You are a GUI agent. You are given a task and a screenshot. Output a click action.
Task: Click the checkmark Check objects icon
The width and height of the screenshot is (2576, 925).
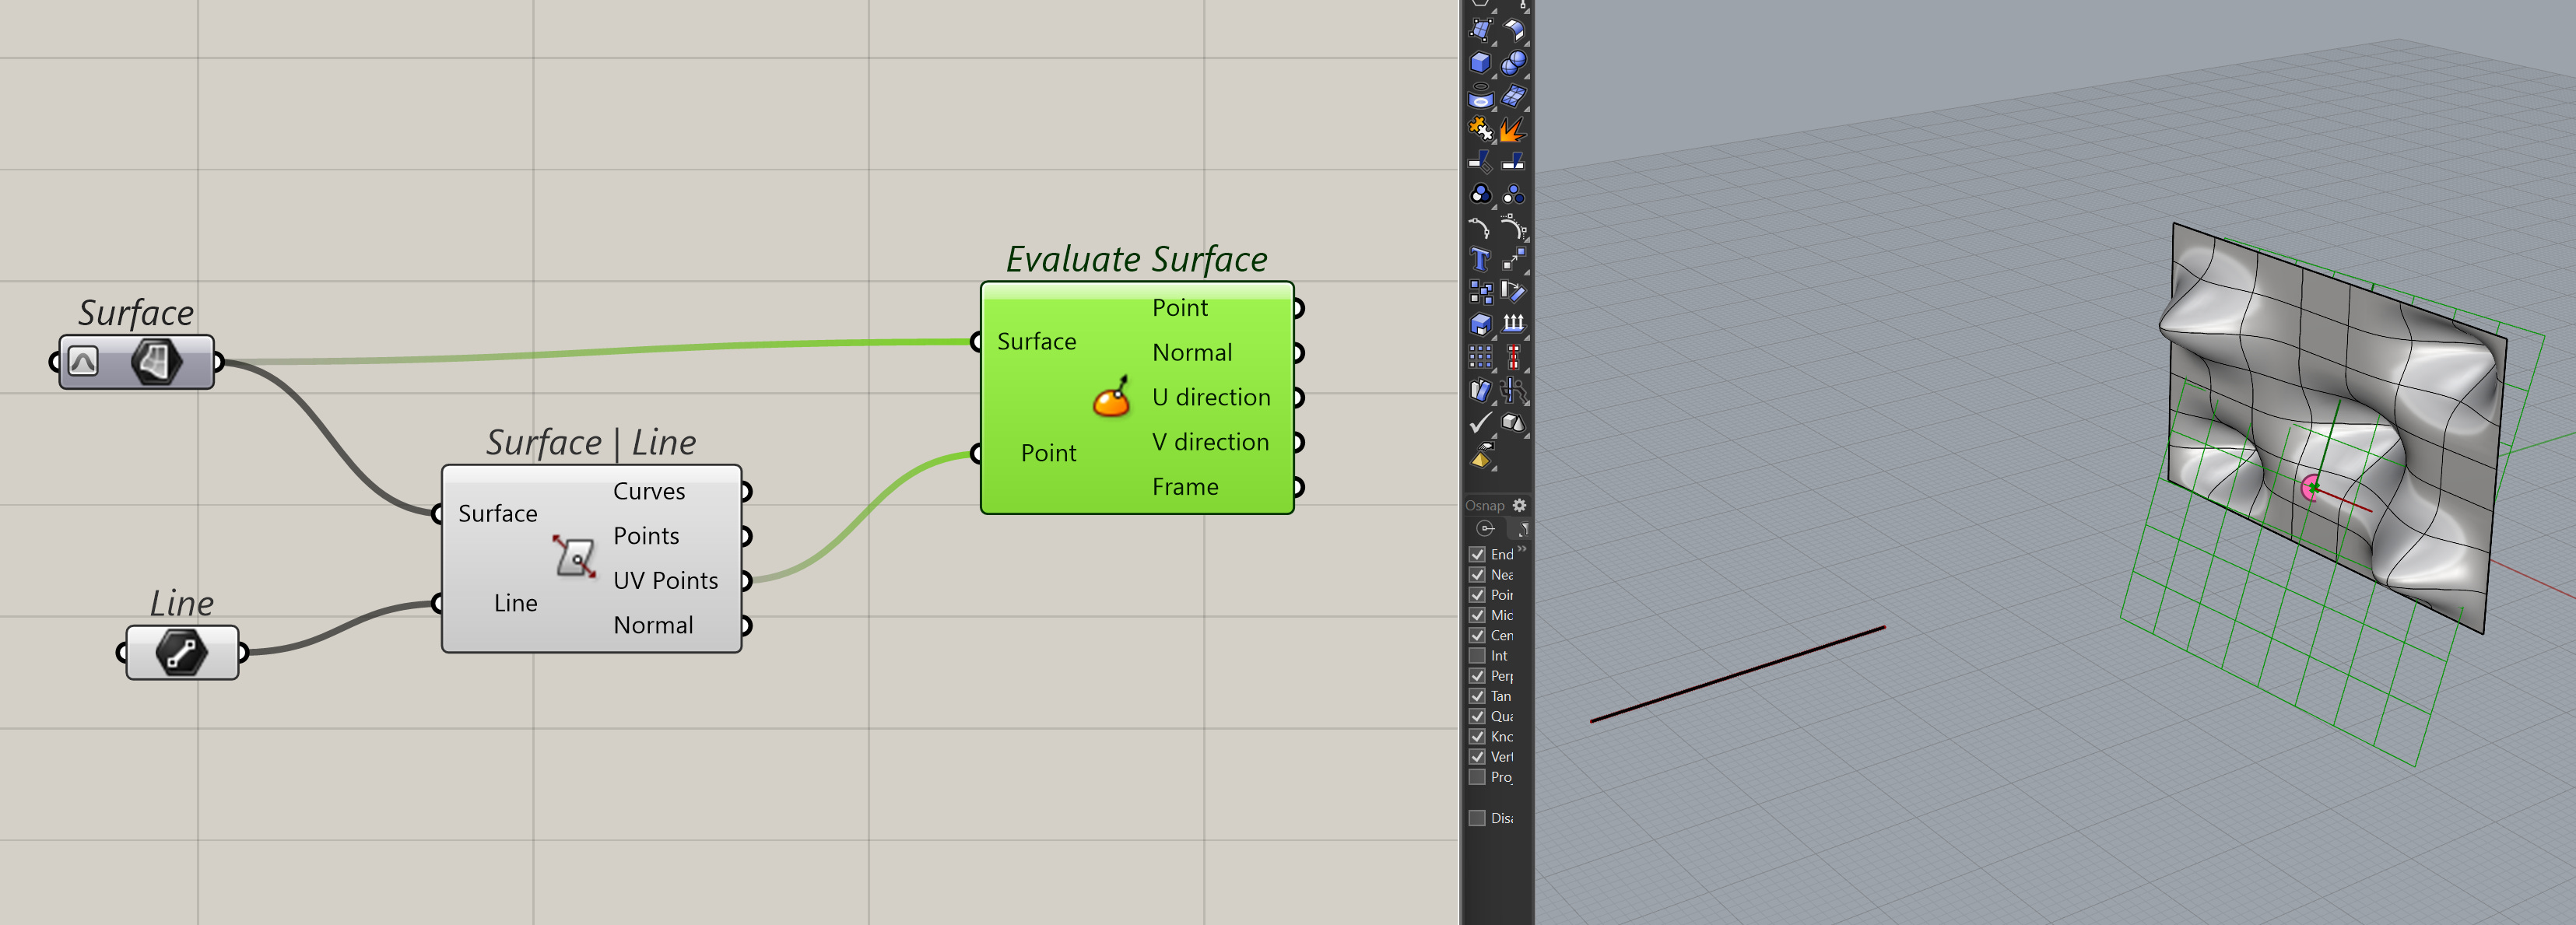pos(1480,423)
